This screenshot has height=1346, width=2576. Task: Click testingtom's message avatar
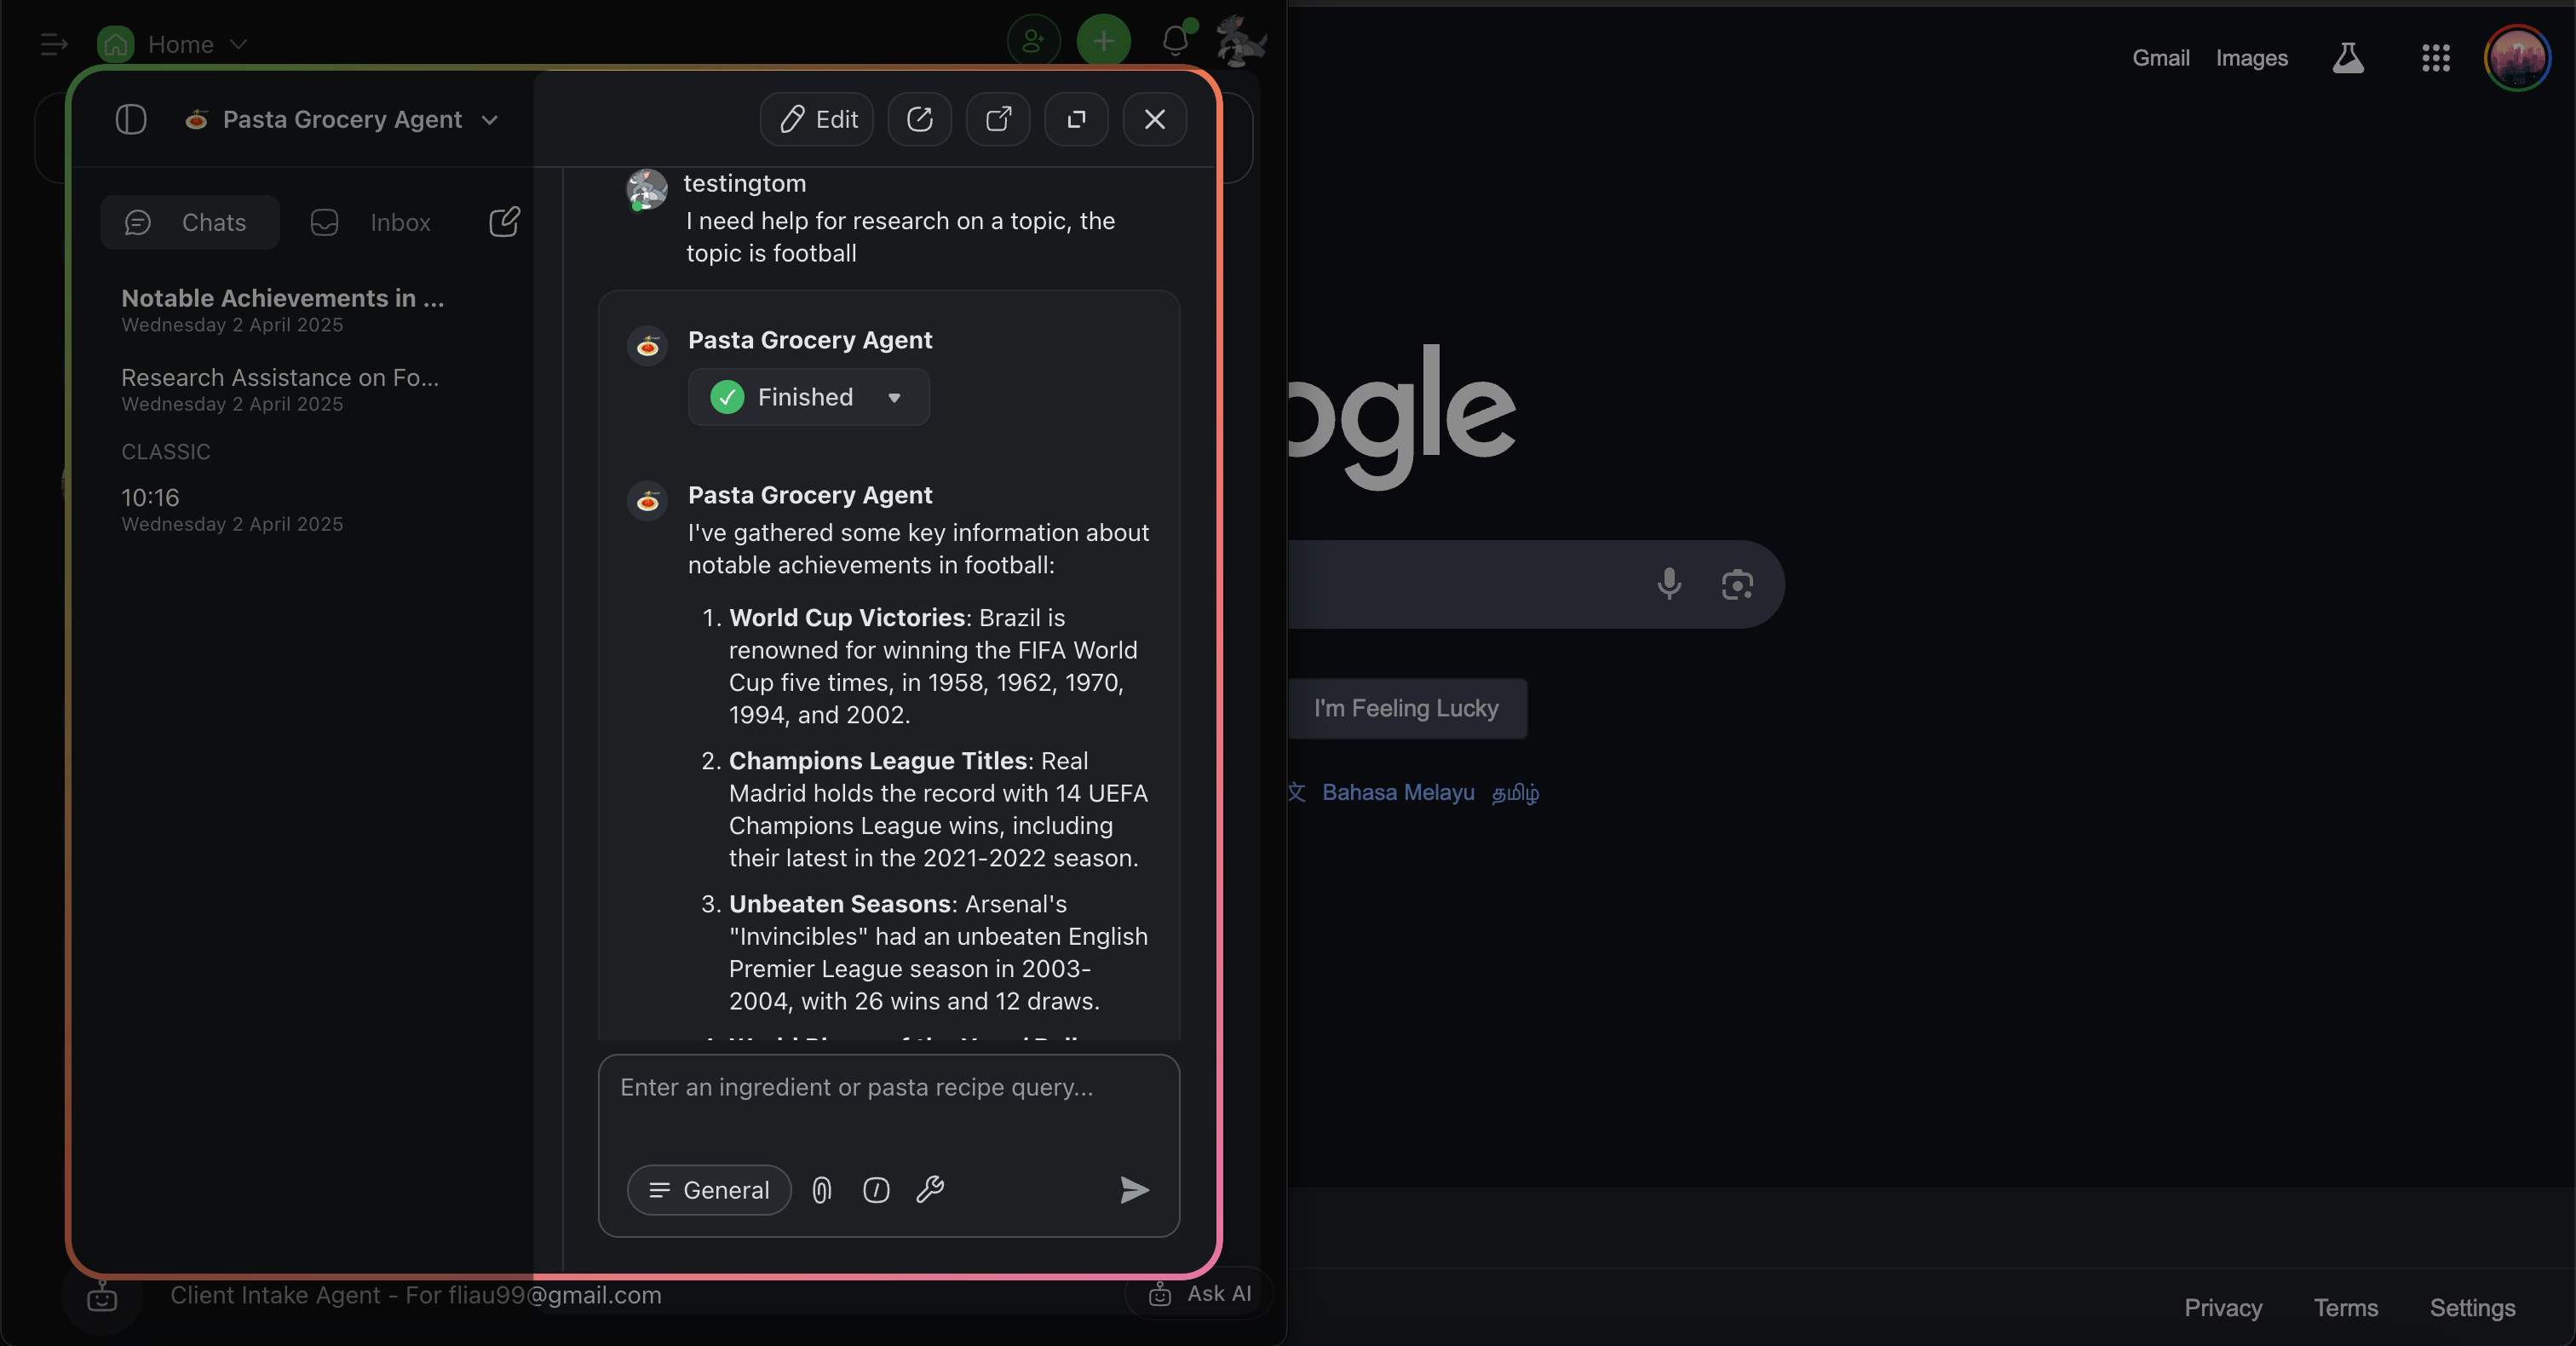pos(647,190)
